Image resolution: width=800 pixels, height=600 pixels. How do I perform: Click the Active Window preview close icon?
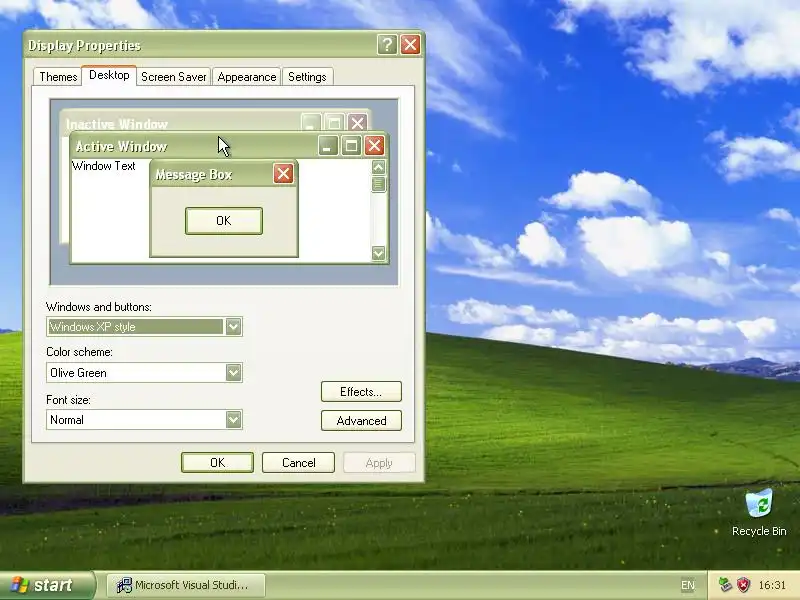374,146
